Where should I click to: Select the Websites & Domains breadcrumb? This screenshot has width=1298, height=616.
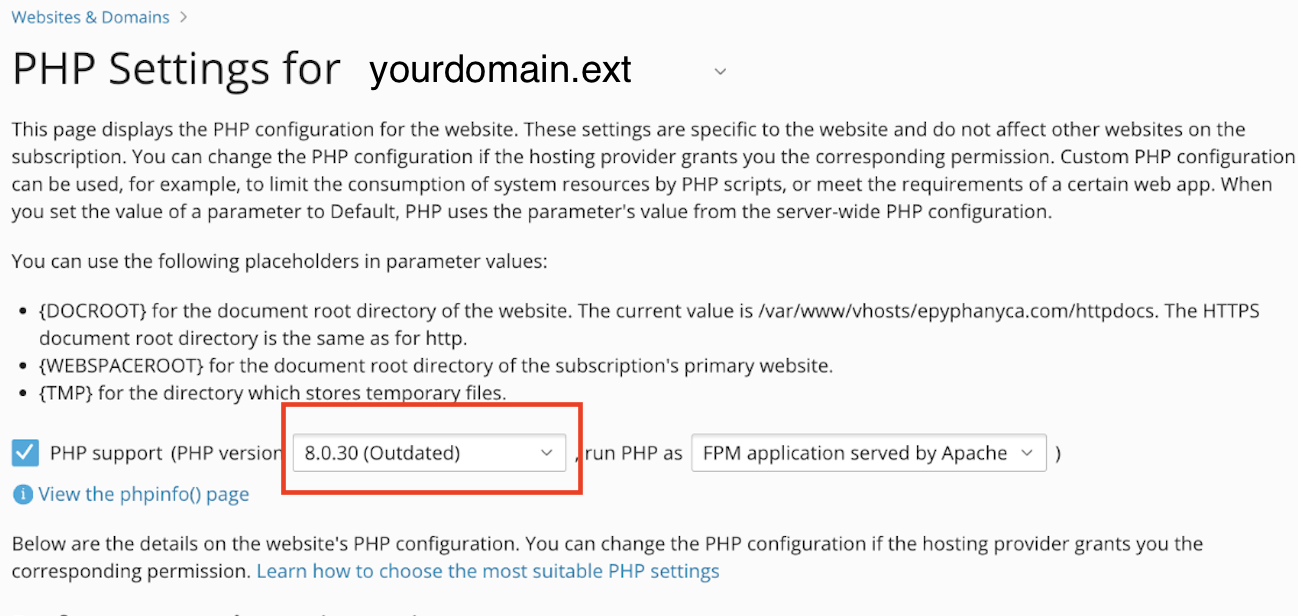(90, 16)
